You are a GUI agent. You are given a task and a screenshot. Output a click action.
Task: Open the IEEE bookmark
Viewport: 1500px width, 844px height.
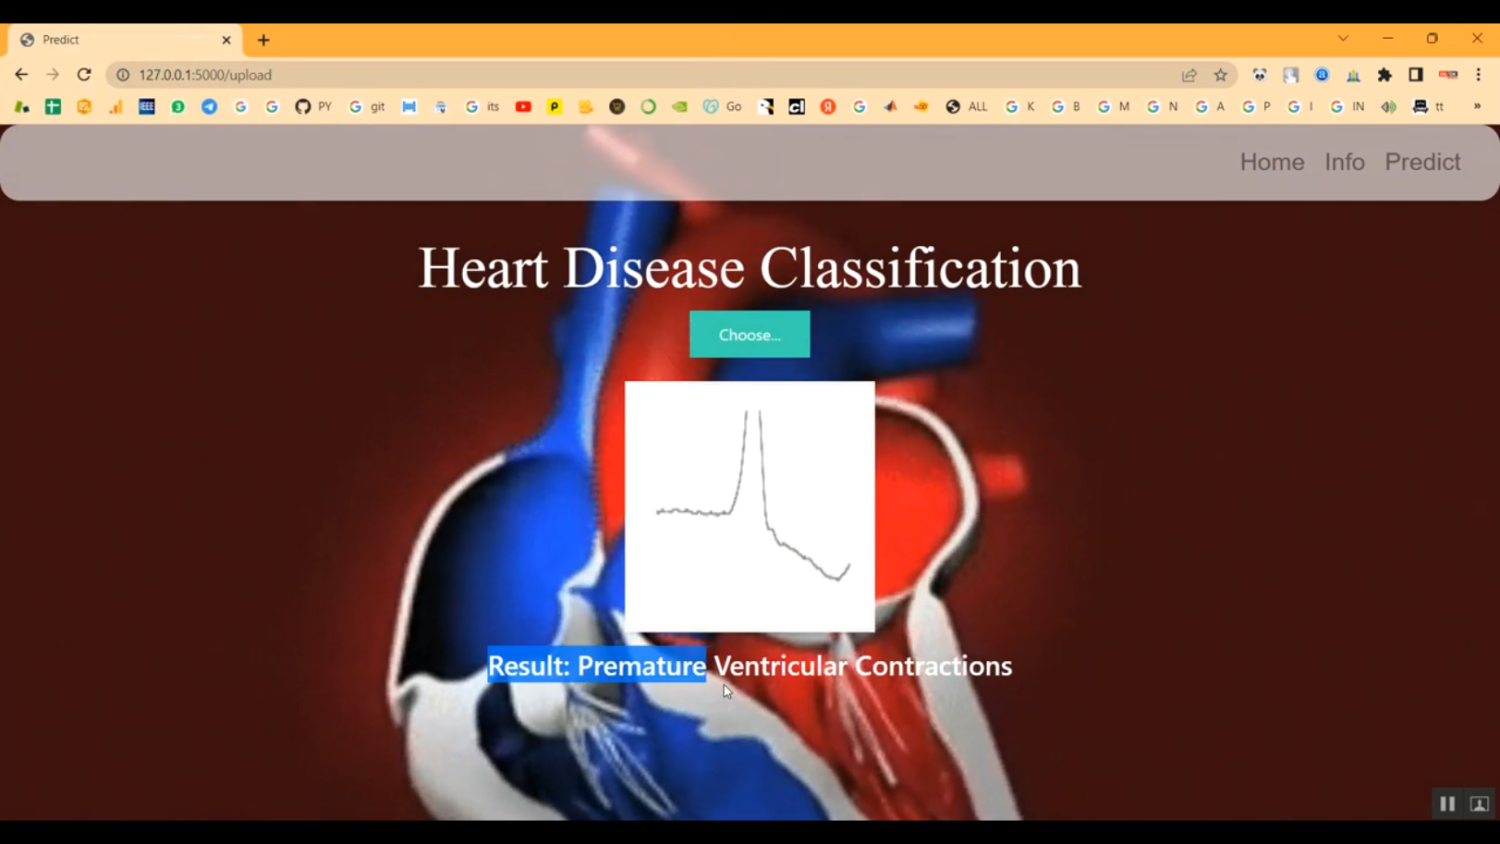pos(146,106)
